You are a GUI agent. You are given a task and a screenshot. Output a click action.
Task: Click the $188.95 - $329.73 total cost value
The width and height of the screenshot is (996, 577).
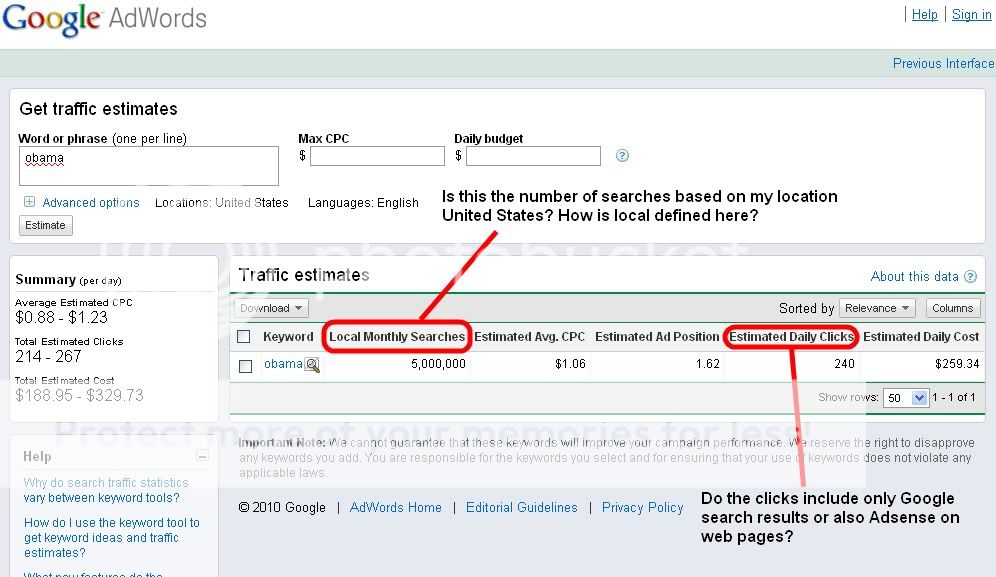(x=79, y=395)
